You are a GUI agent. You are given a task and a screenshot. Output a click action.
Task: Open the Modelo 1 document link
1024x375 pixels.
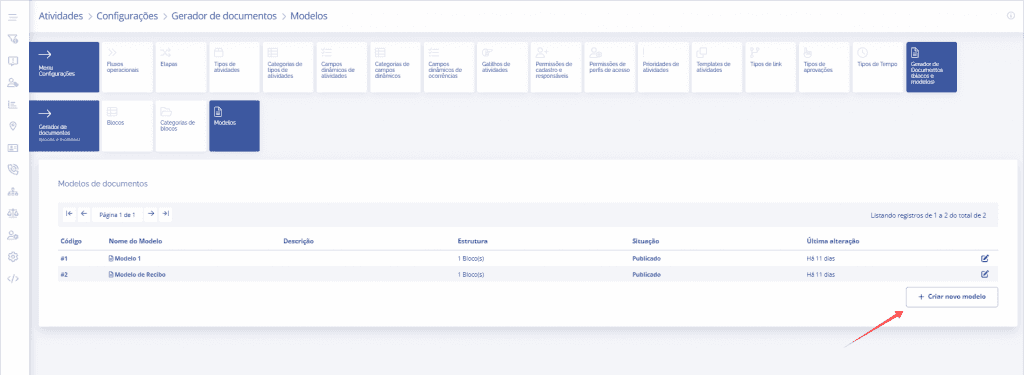coord(125,258)
